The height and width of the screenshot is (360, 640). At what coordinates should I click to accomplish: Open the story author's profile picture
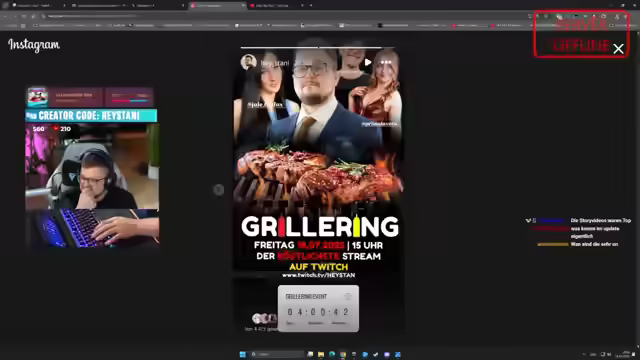(x=248, y=62)
